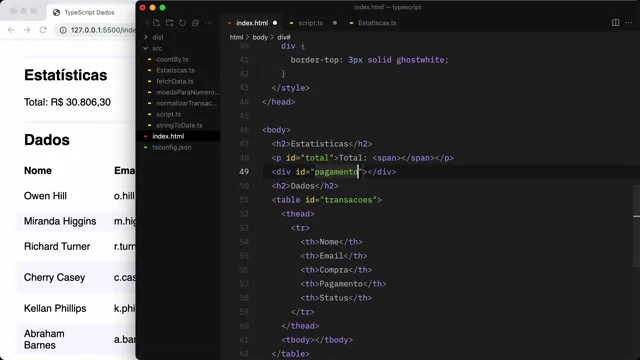This screenshot has height=360, width=640.
Task: Click the <tbody></tbody> code line
Action: (317, 340)
